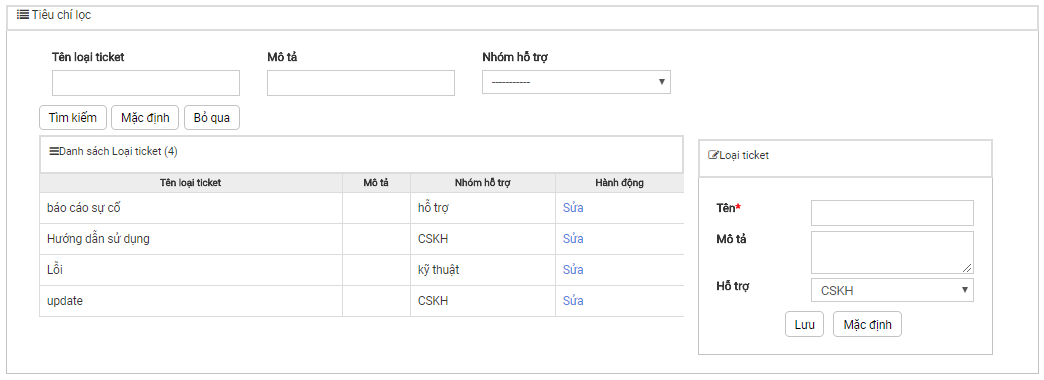Click the Mặc định button under the filters
This screenshot has height=380, width=1044.
pos(145,118)
